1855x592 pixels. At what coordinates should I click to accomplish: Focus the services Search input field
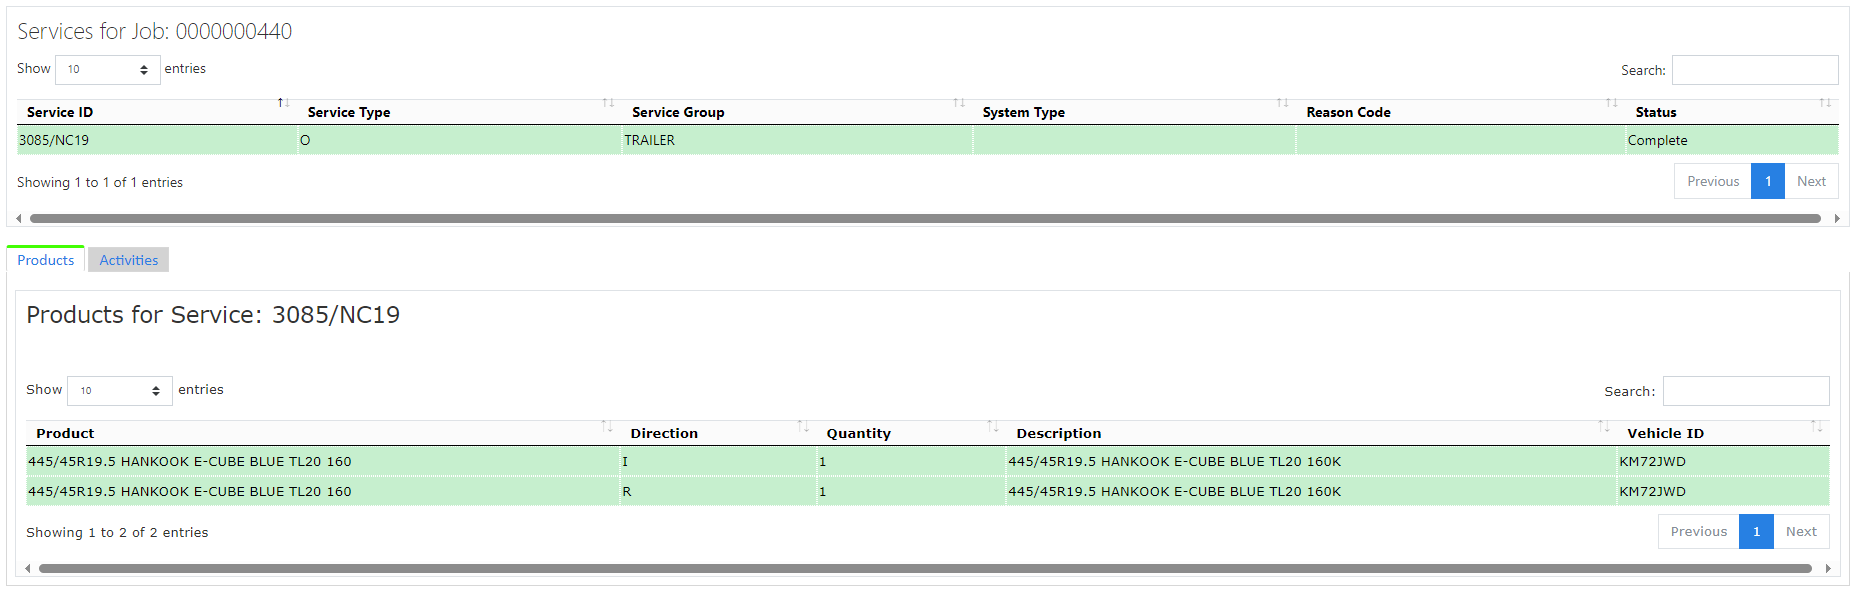coord(1755,70)
